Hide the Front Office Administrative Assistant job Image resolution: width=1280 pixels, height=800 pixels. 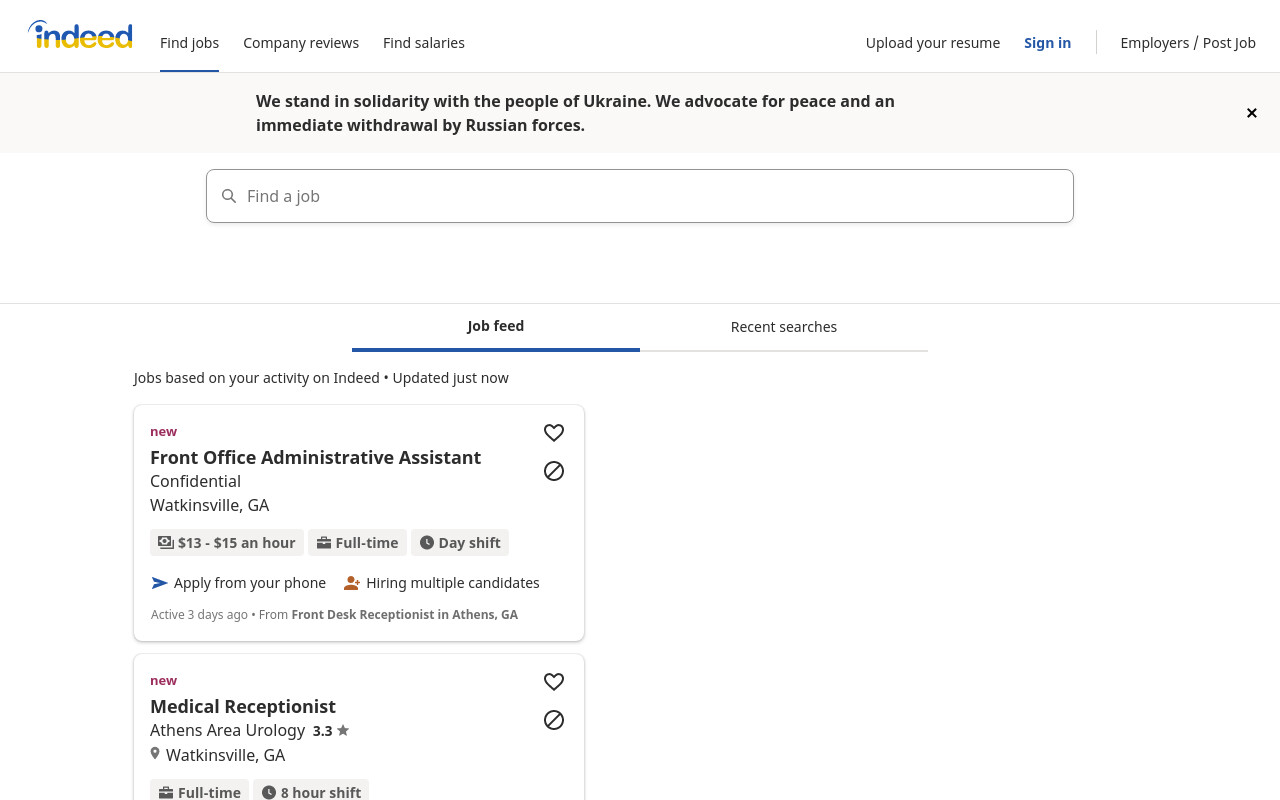[x=554, y=471]
